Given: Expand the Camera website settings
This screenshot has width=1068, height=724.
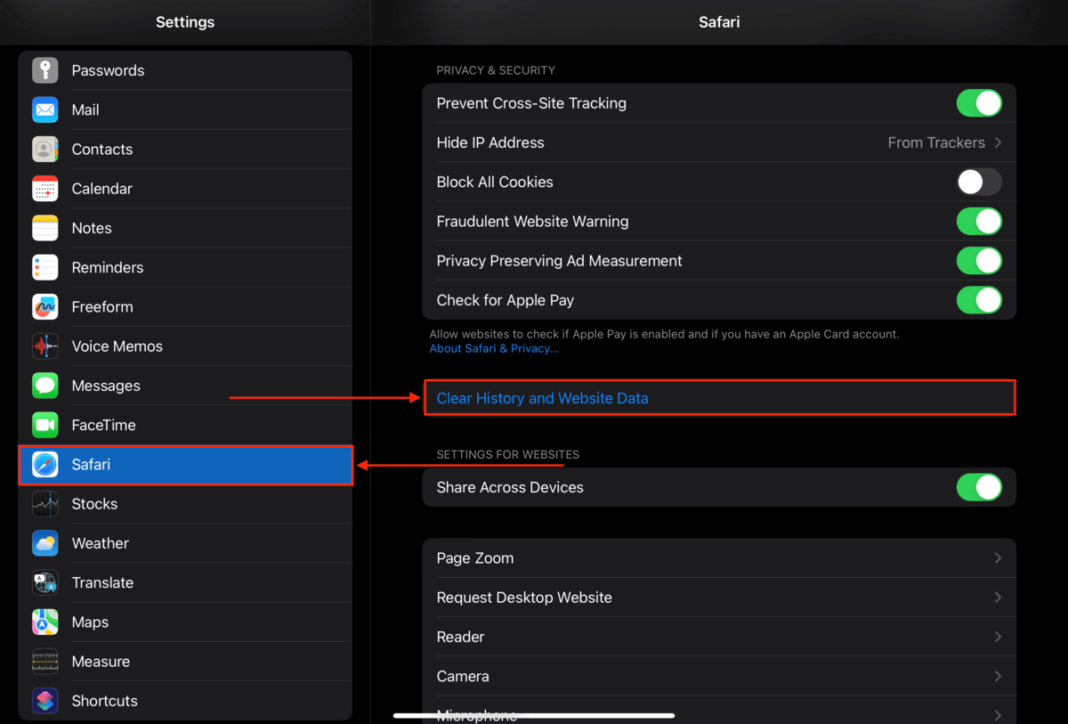Looking at the screenshot, I should [719, 676].
